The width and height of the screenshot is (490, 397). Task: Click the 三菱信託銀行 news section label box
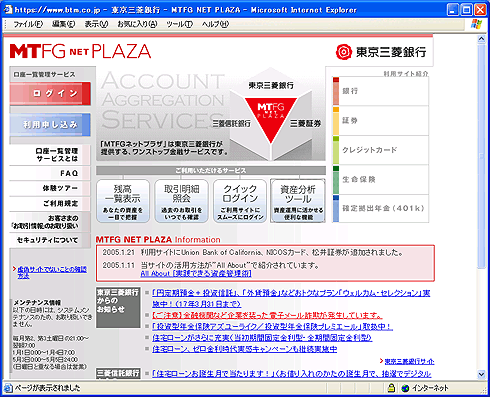(x=118, y=373)
